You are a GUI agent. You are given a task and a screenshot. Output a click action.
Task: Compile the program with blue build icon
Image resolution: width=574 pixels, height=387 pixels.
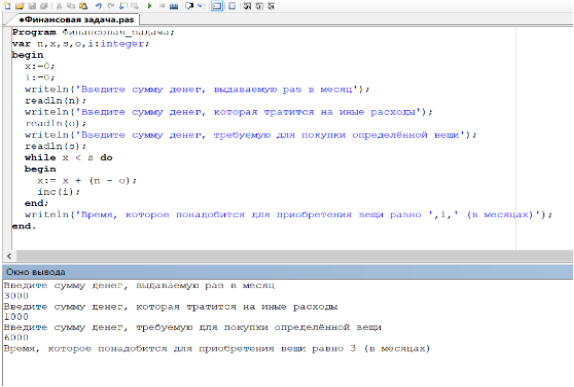point(174,6)
